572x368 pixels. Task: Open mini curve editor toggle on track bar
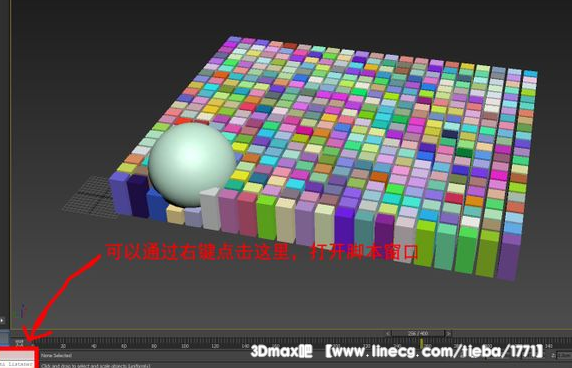click(x=19, y=343)
